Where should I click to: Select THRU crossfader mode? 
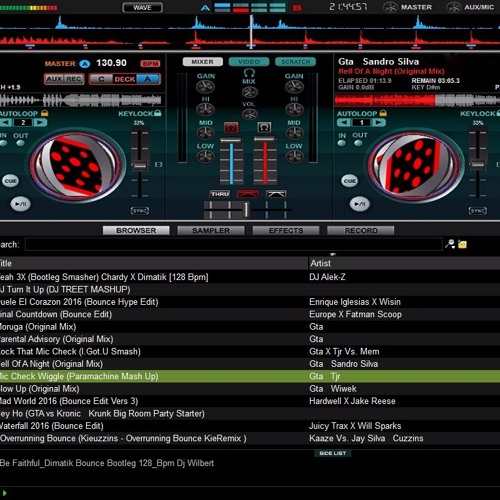coord(220,194)
